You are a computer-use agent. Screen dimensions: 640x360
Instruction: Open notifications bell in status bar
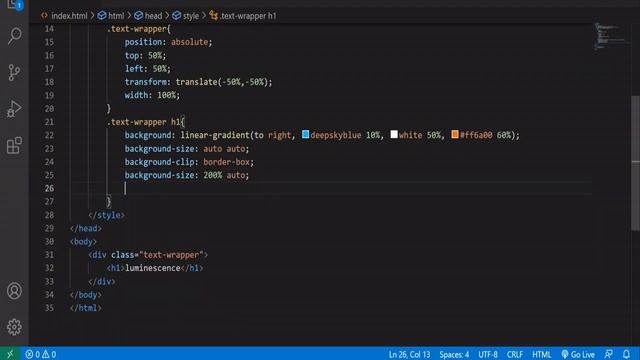[627, 354]
